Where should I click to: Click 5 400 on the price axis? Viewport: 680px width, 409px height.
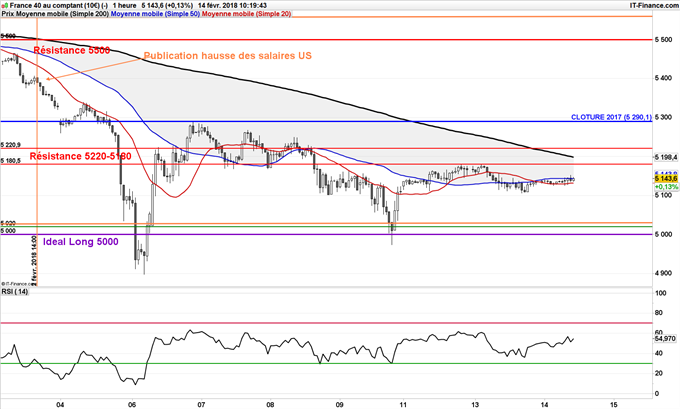point(664,78)
